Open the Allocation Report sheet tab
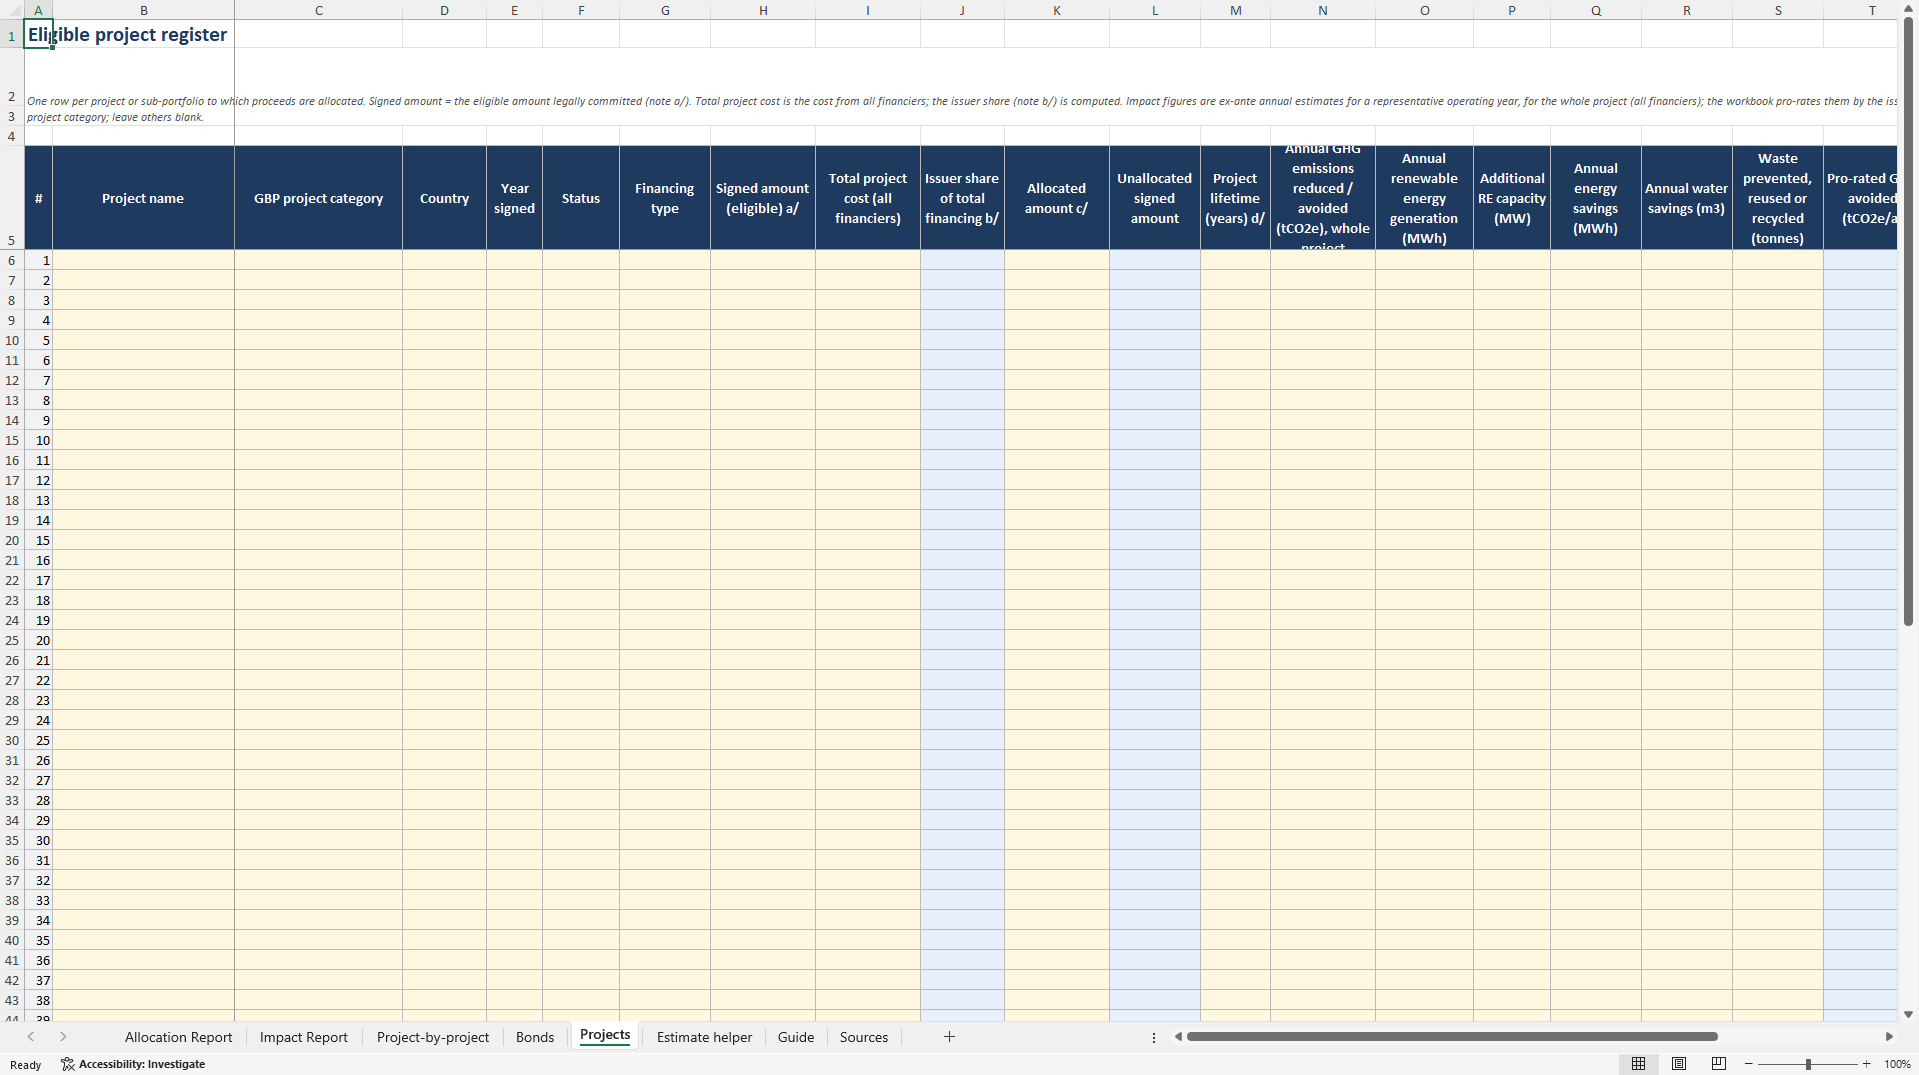1919x1075 pixels. pyautogui.click(x=178, y=1037)
